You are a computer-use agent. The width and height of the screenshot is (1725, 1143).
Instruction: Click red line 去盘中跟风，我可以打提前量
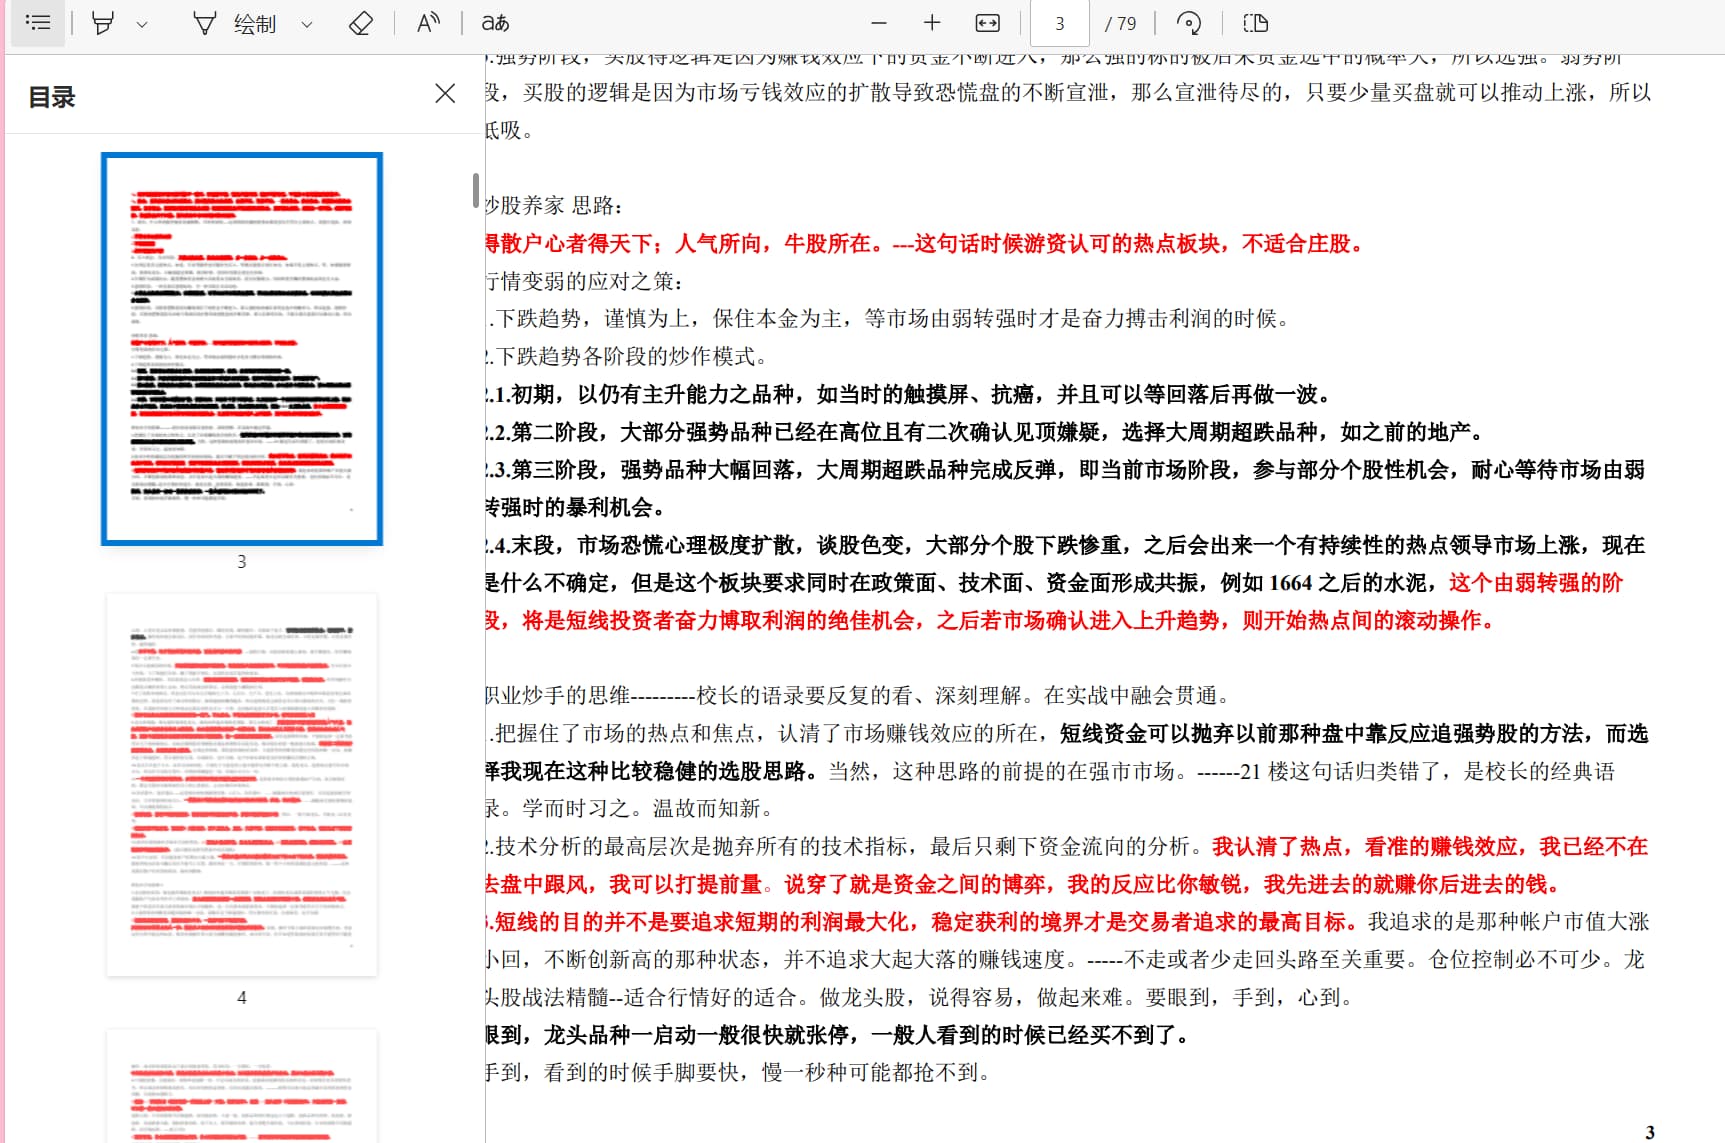(1024, 885)
